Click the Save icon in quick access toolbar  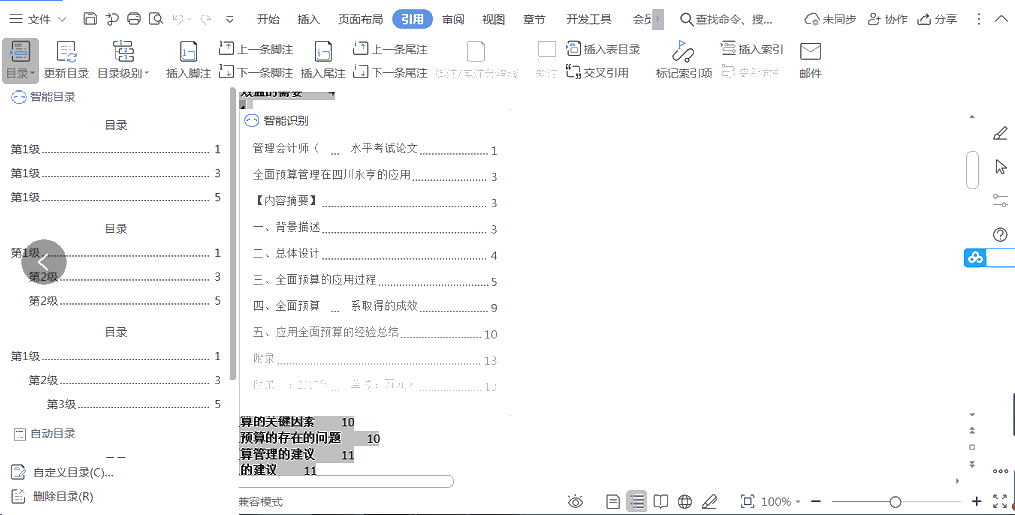(91, 19)
